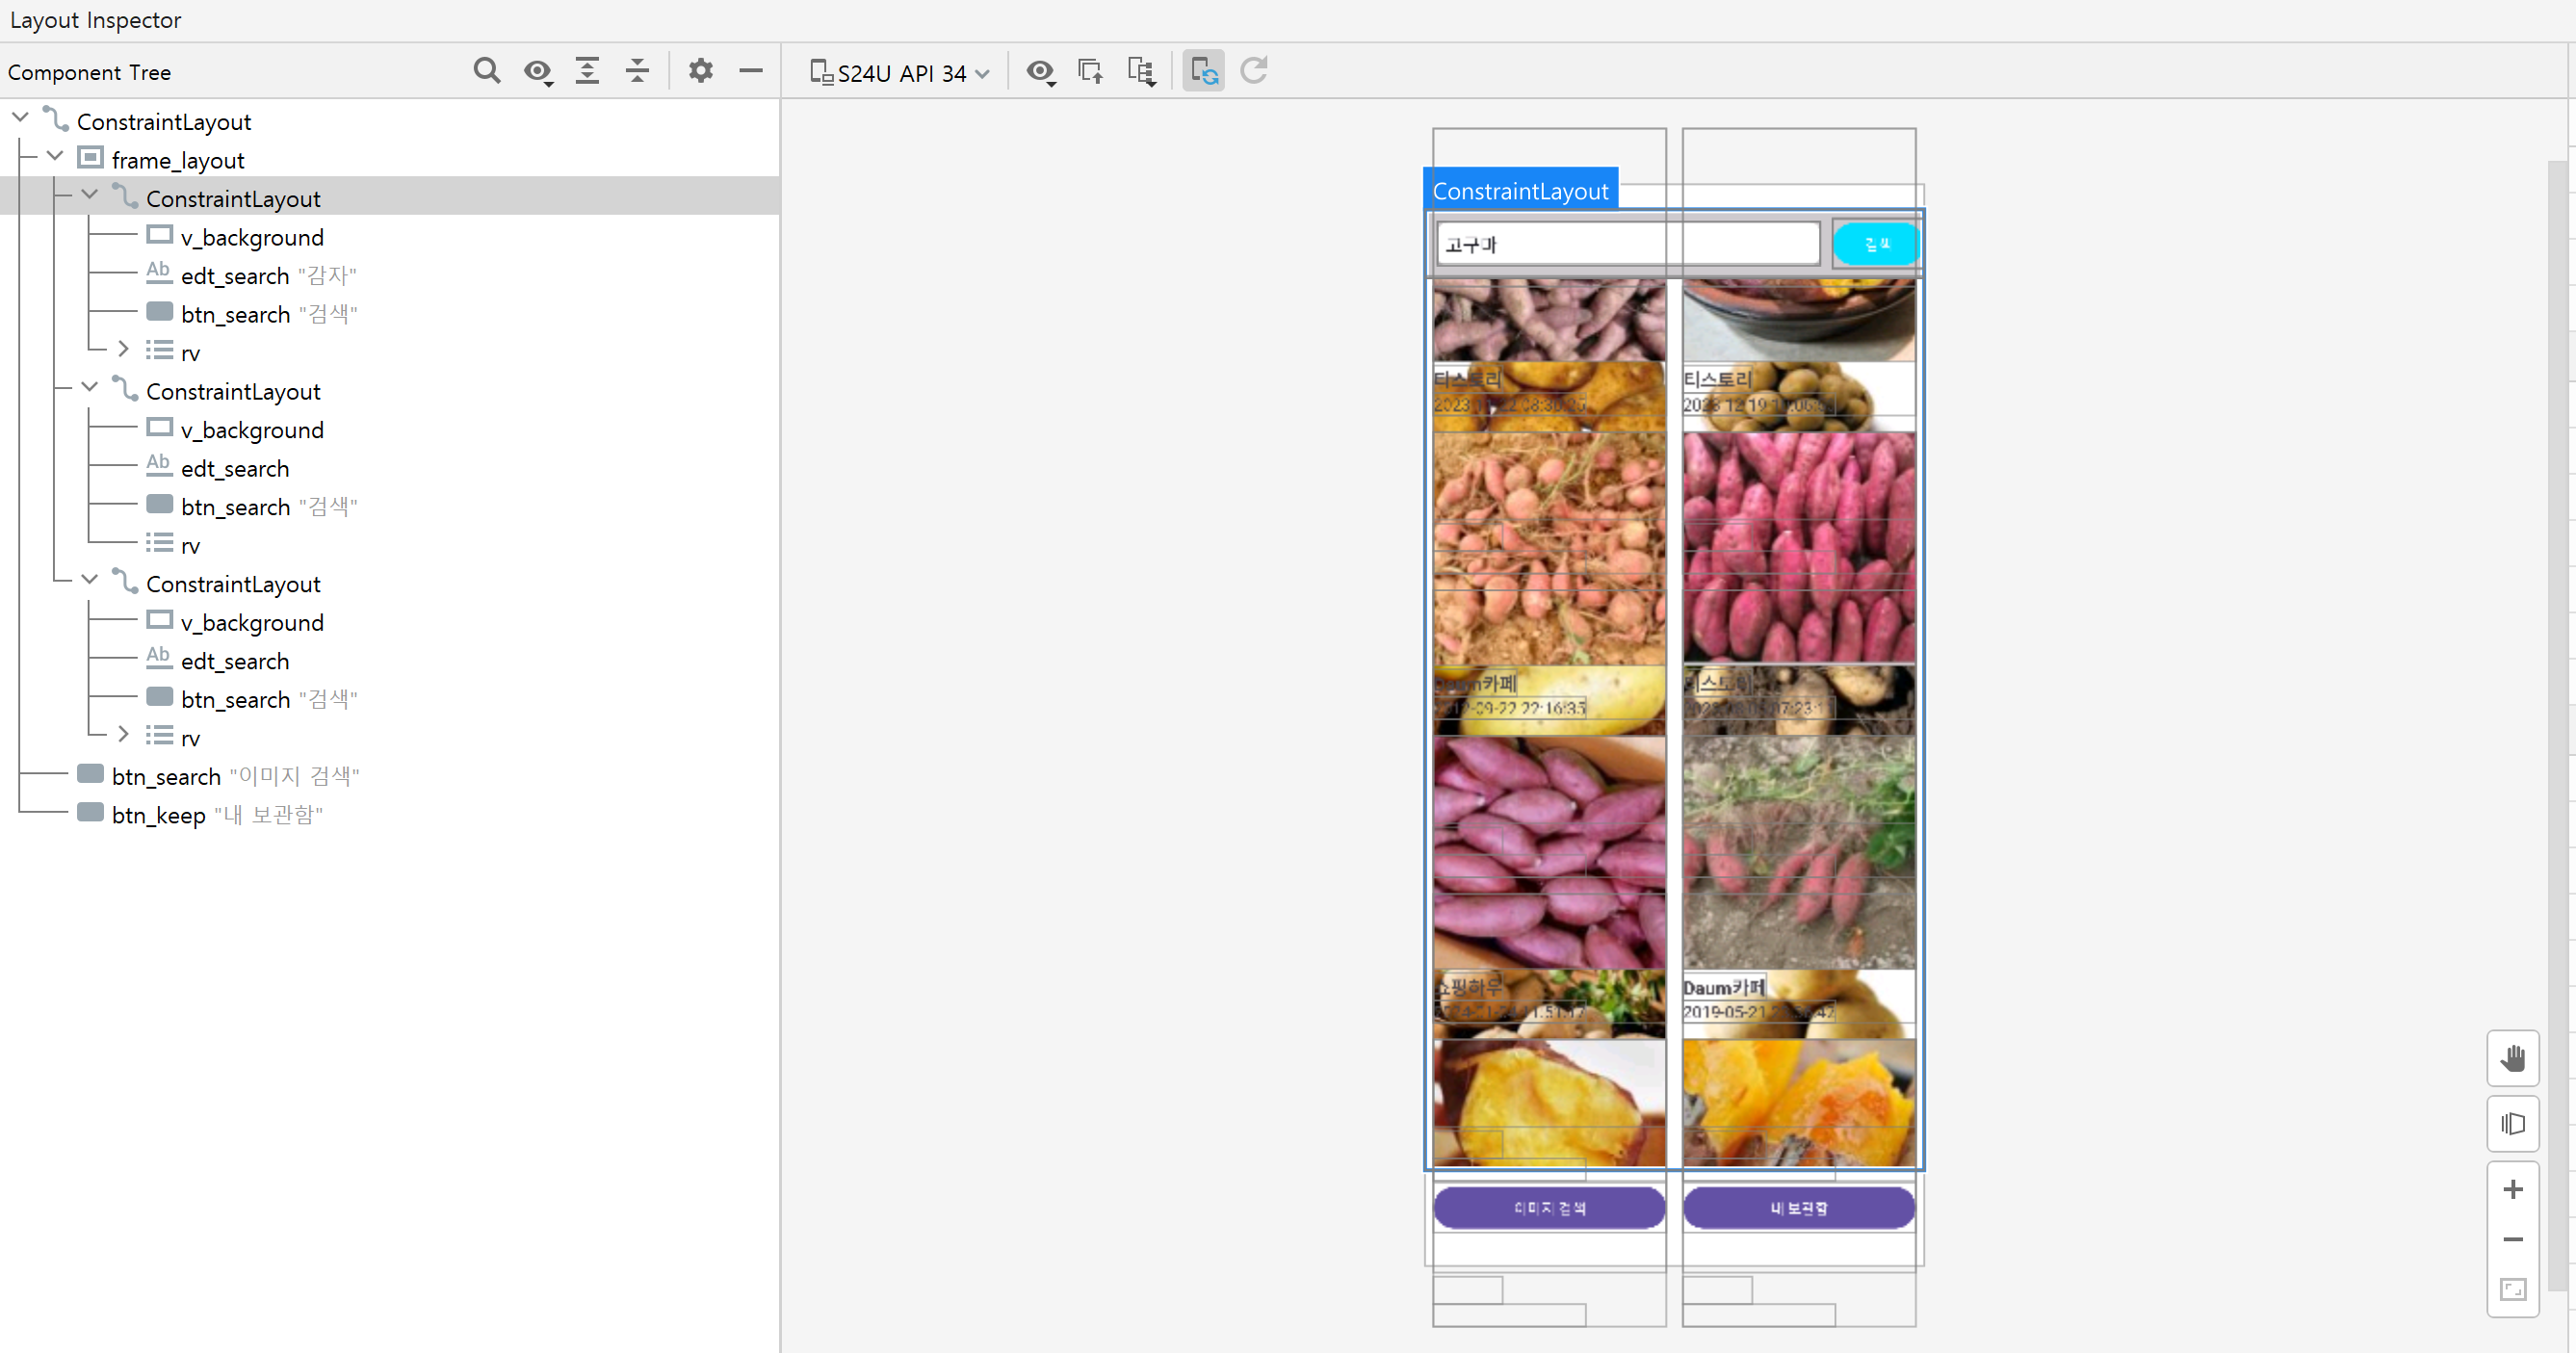Click the Refresh Layout icon
The height and width of the screenshot is (1353, 2576).
tap(1254, 71)
